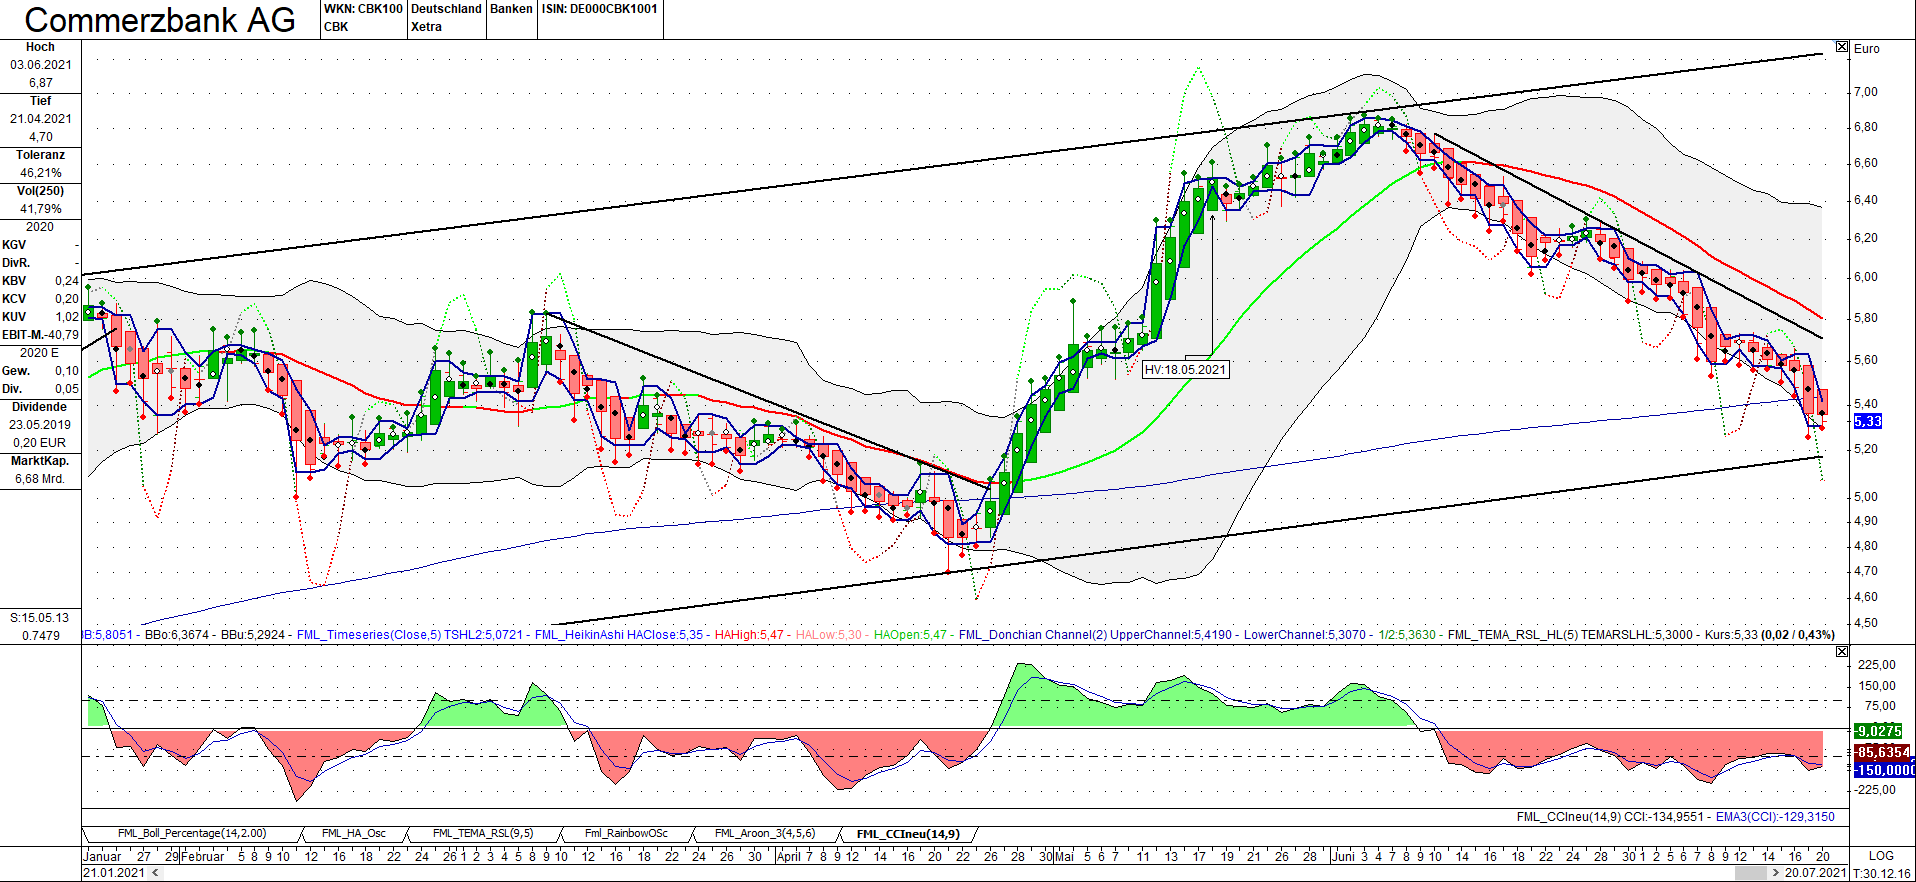Click the HALow:5,30 legend value

(829, 635)
